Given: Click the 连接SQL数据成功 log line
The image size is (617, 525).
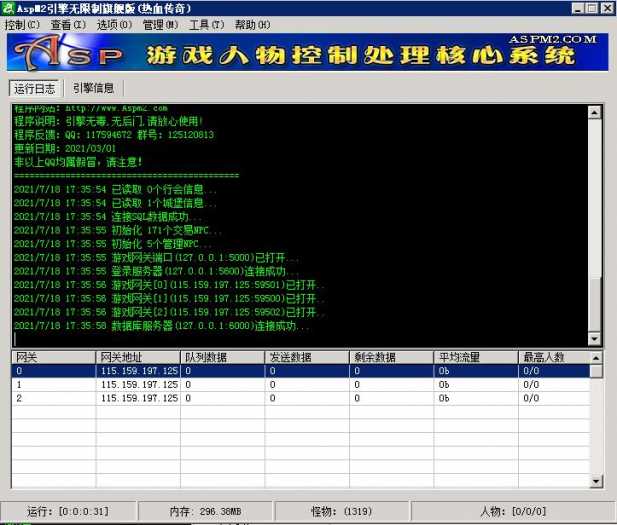Looking at the screenshot, I should (x=108, y=217).
